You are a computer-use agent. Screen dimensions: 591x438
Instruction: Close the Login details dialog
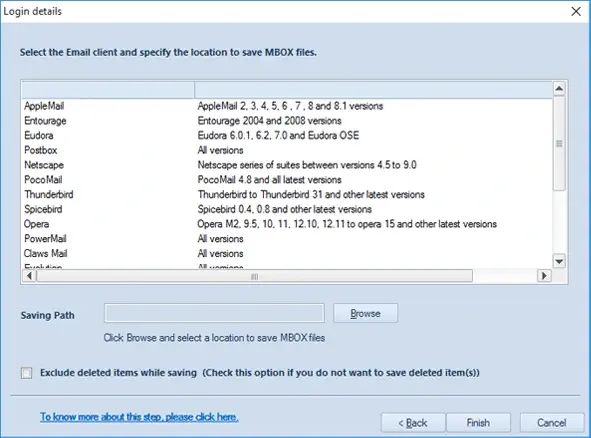(x=576, y=11)
